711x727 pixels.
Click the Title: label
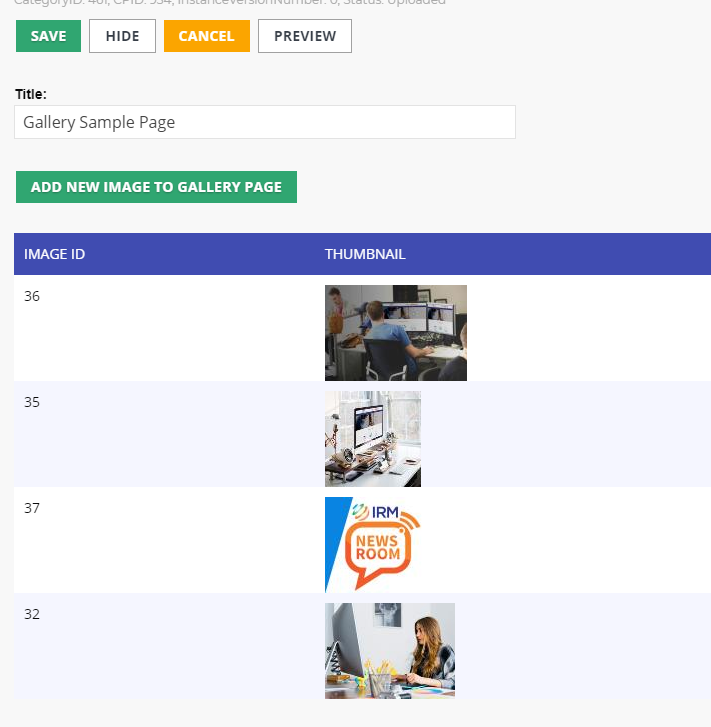tap(31, 94)
